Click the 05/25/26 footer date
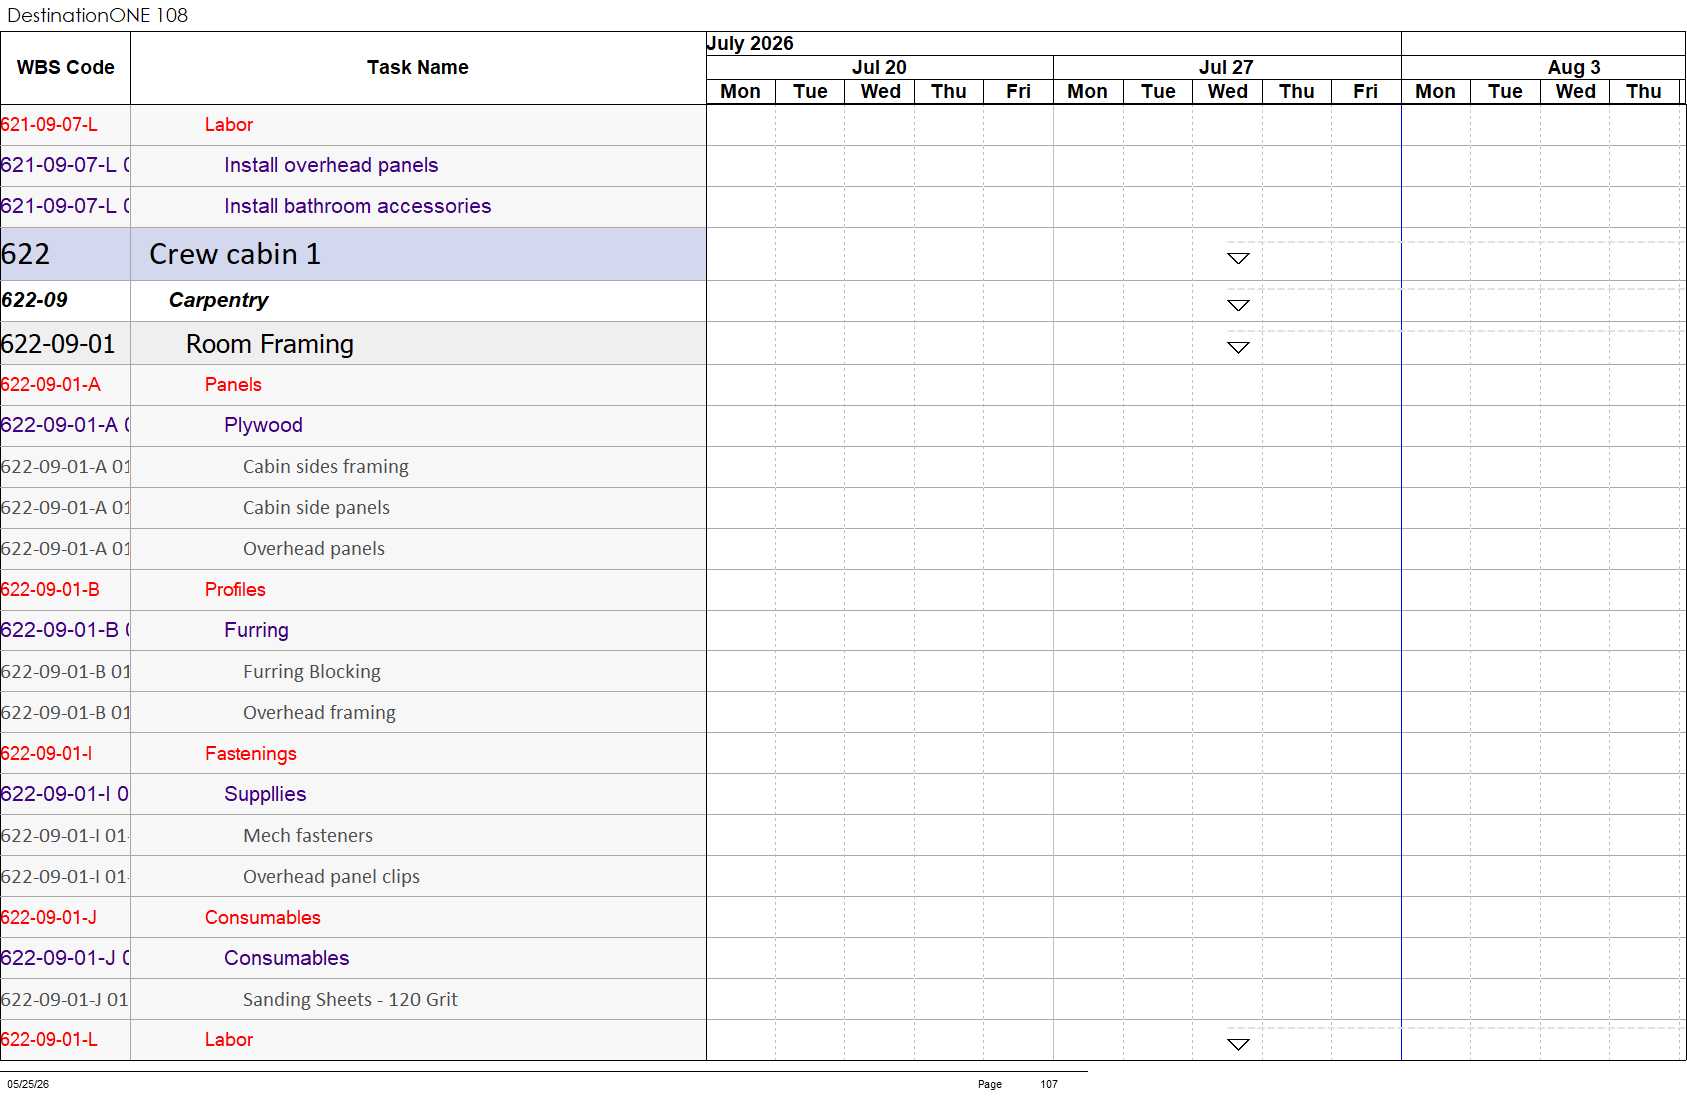The height and width of the screenshot is (1097, 1687). click(x=28, y=1084)
